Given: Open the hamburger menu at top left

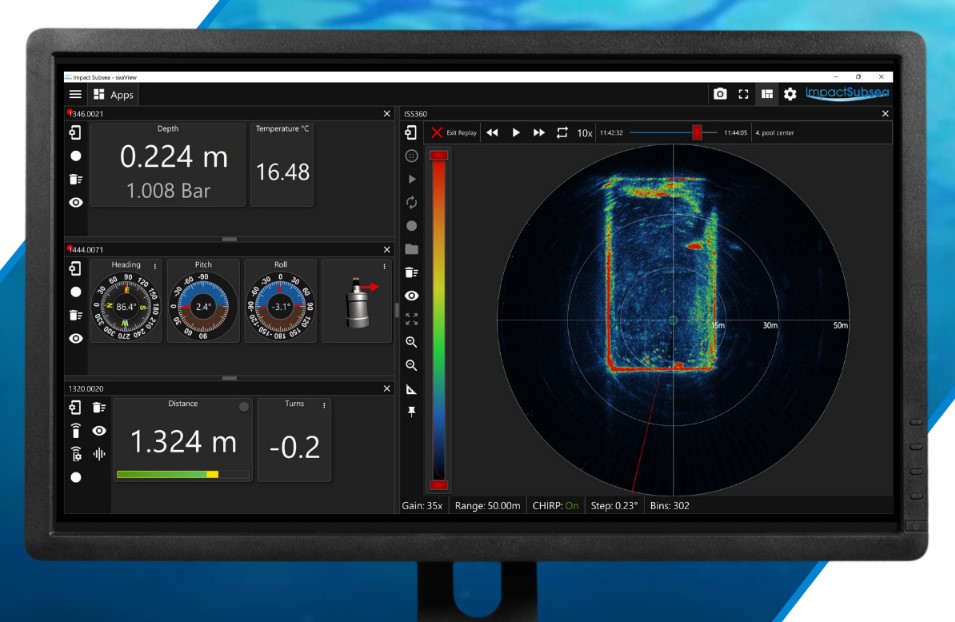Looking at the screenshot, I should point(76,94).
